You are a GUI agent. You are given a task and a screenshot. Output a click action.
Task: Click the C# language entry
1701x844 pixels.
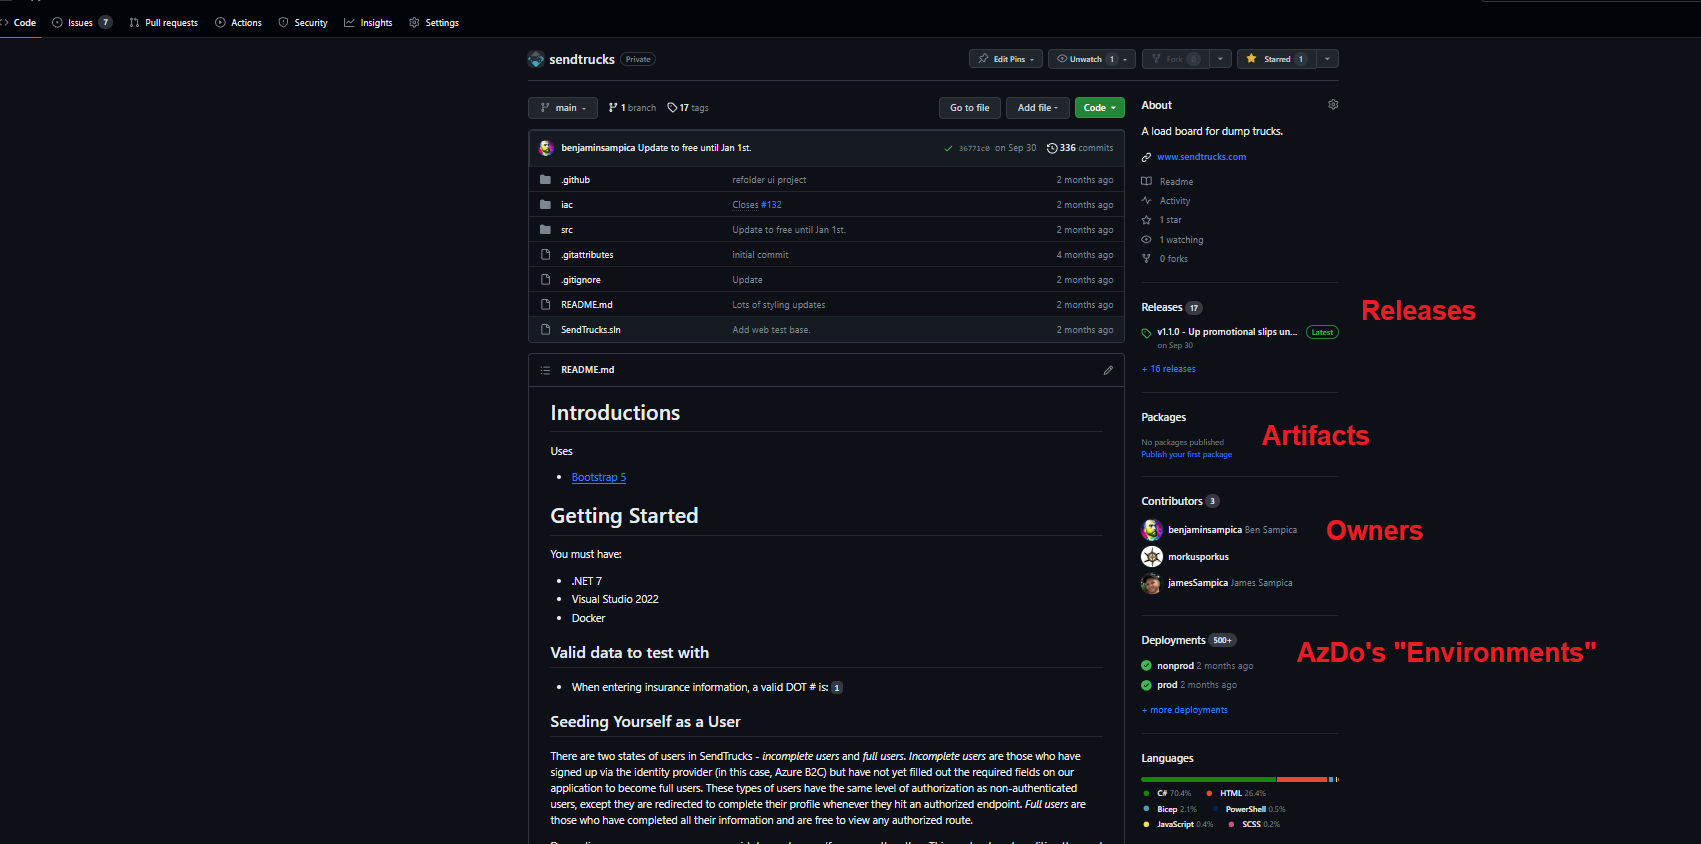point(1167,793)
